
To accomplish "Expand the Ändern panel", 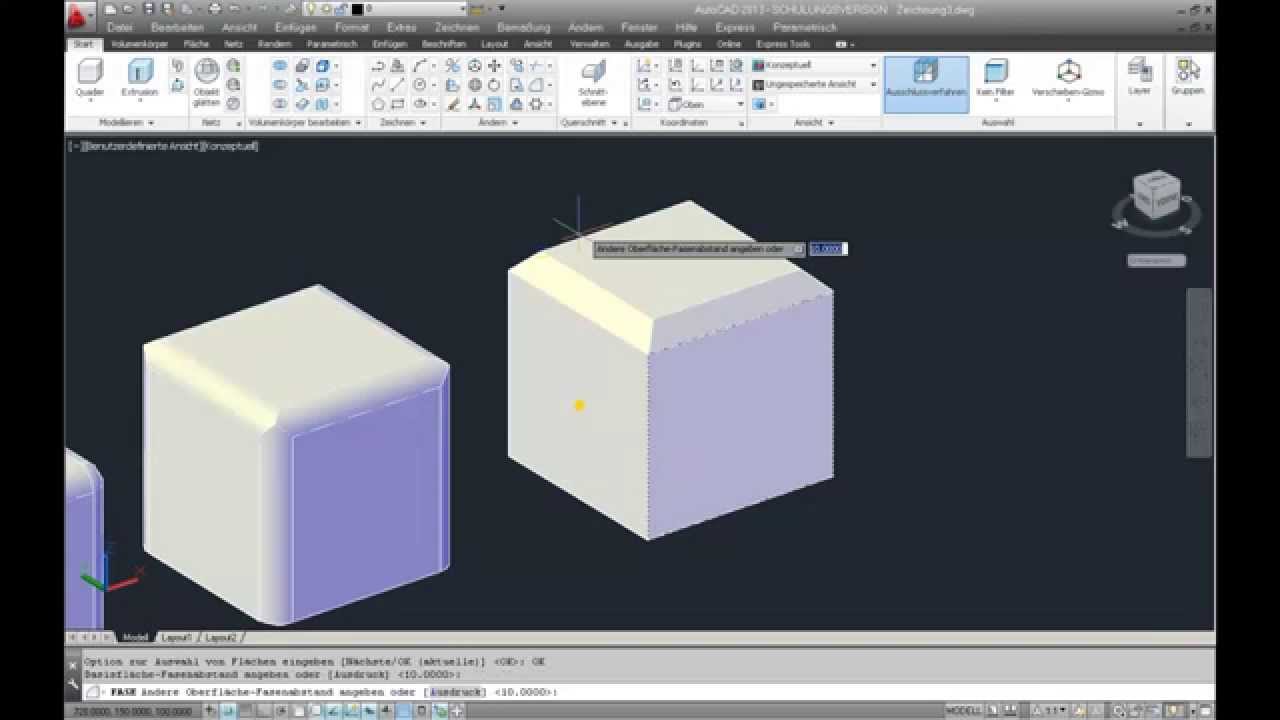I will click(497, 122).
